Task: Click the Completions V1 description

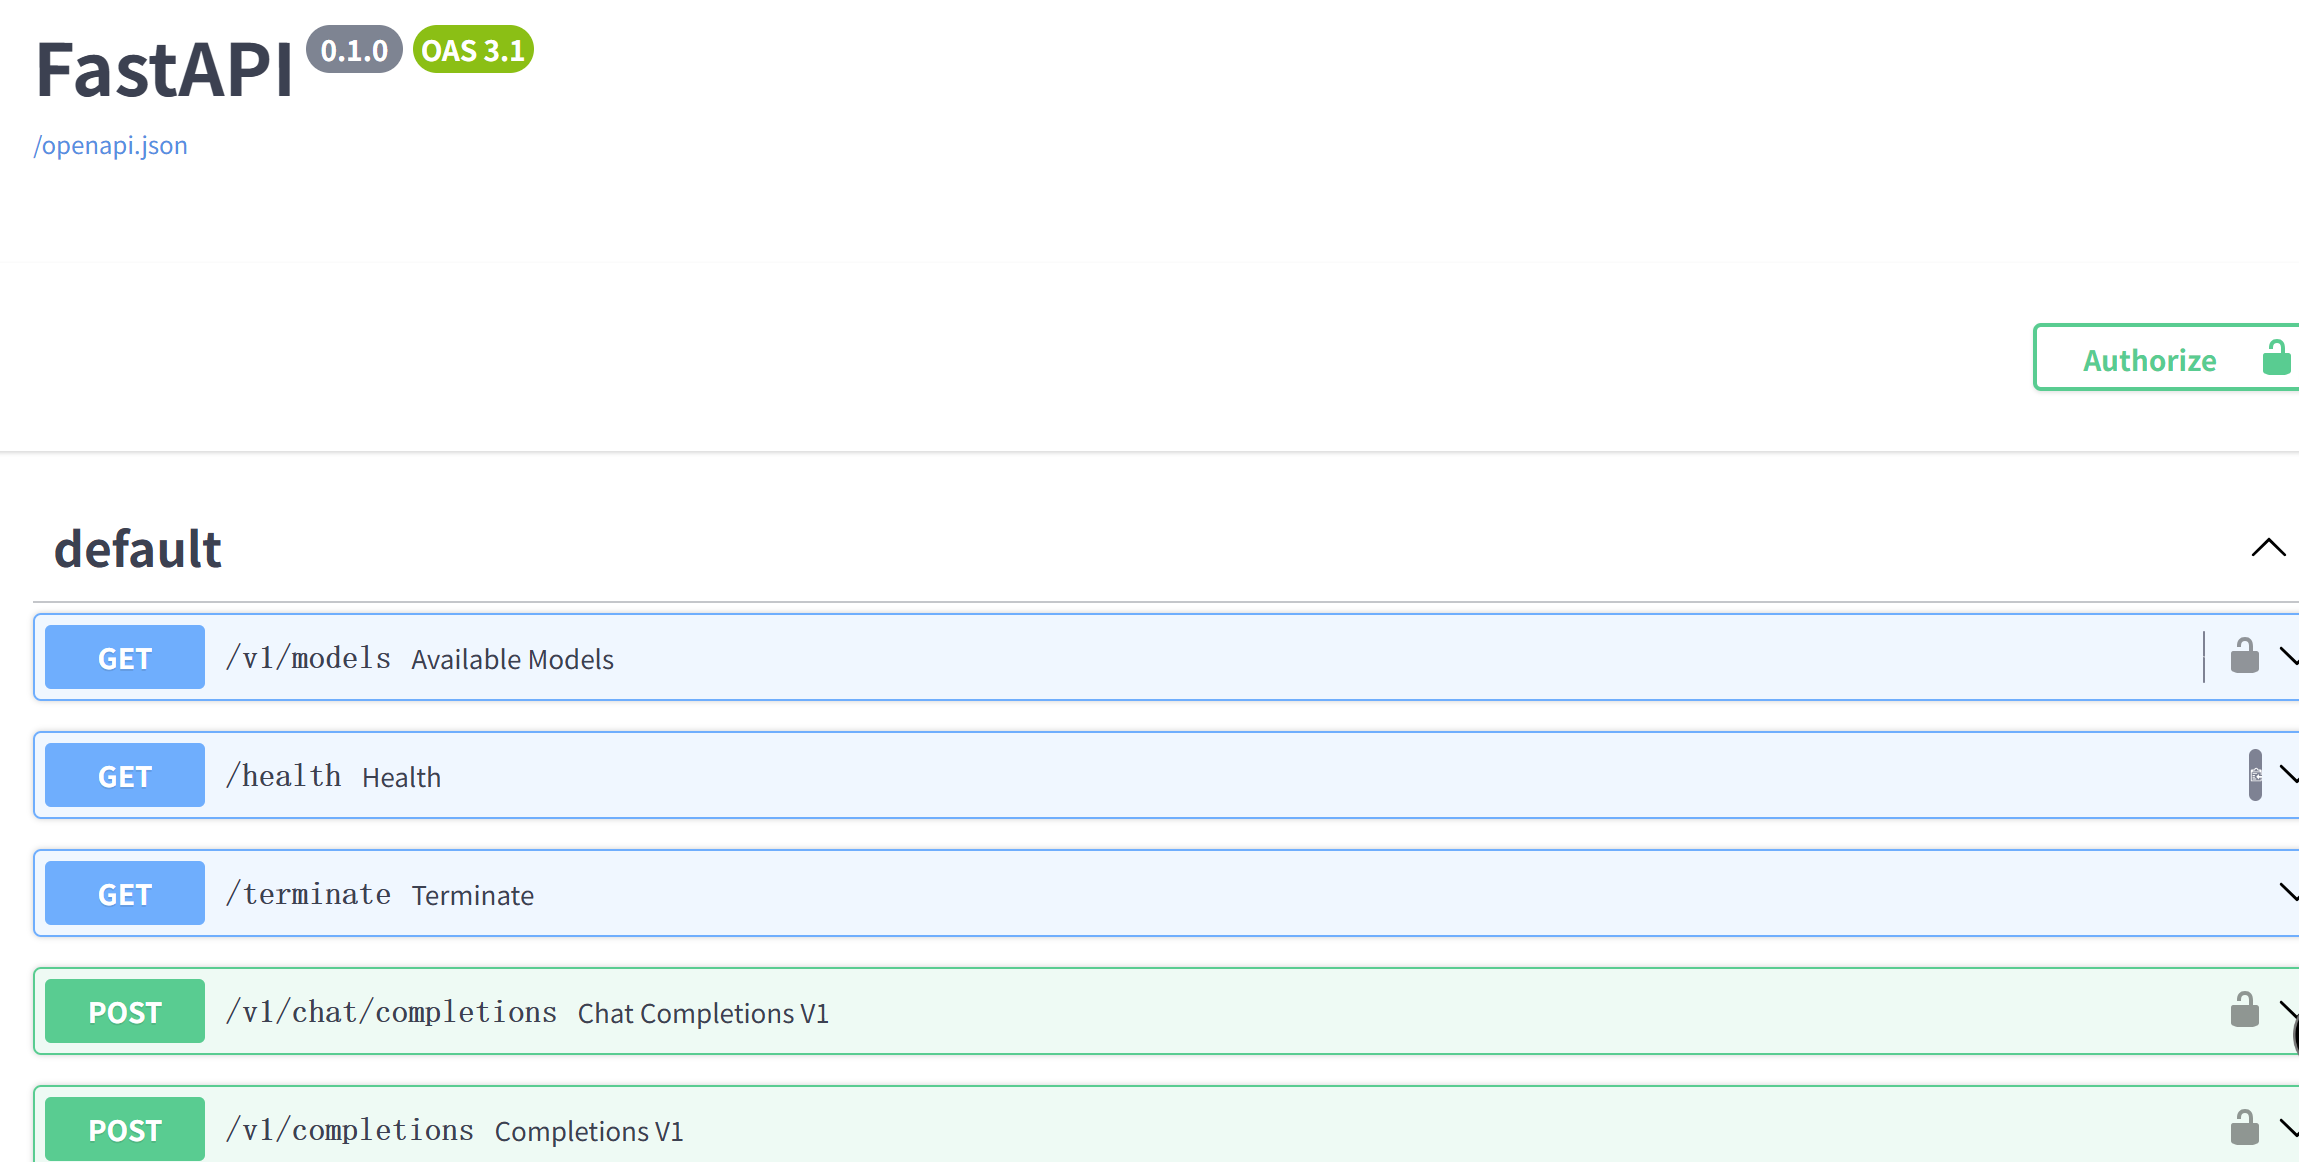Action: click(589, 1132)
